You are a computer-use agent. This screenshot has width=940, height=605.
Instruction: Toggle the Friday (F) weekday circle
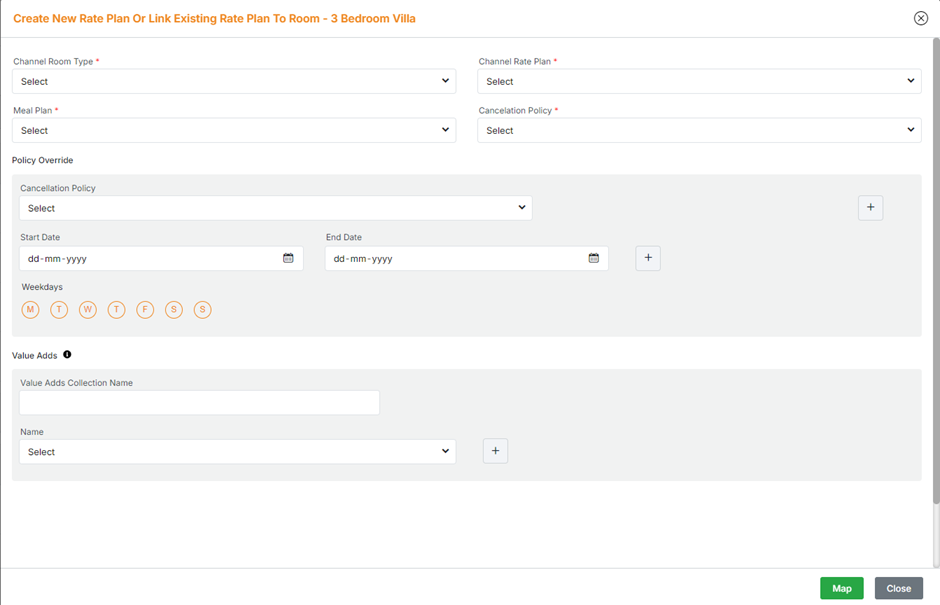click(145, 310)
